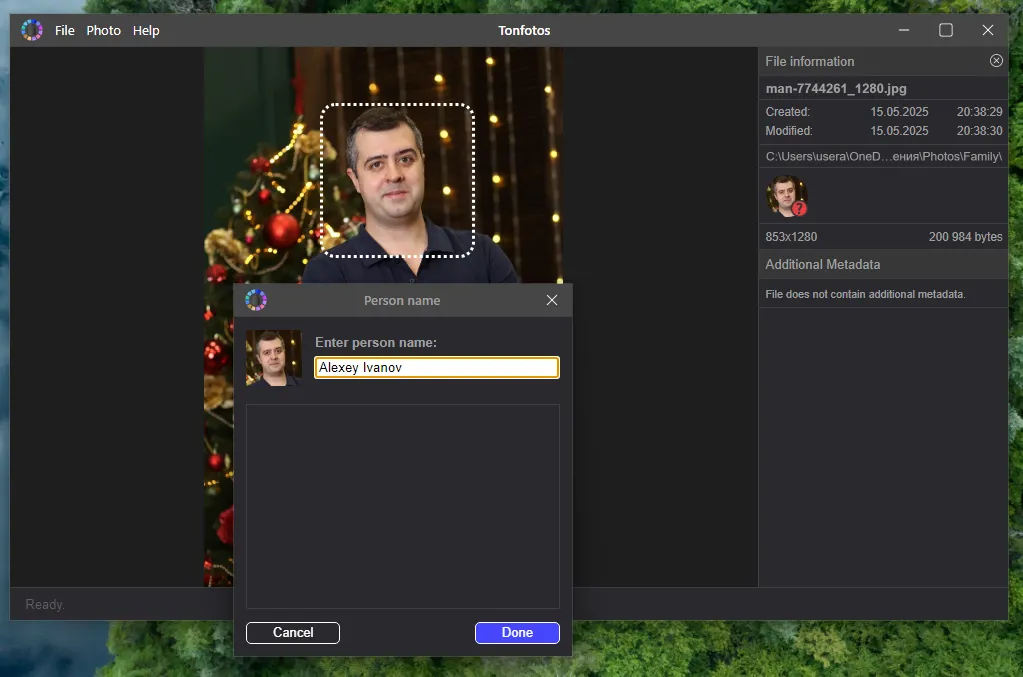
Task: Click the Tonfotos icon in the Person name dialog
Action: 256,300
